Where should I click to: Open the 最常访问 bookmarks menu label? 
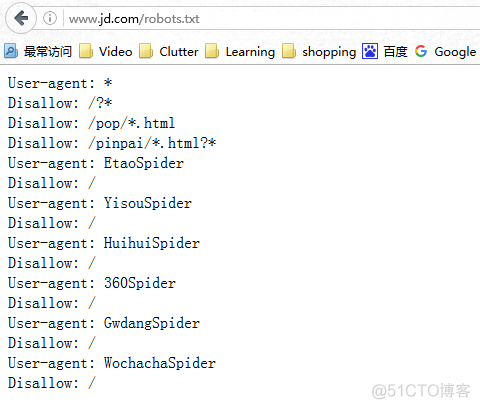(48, 52)
